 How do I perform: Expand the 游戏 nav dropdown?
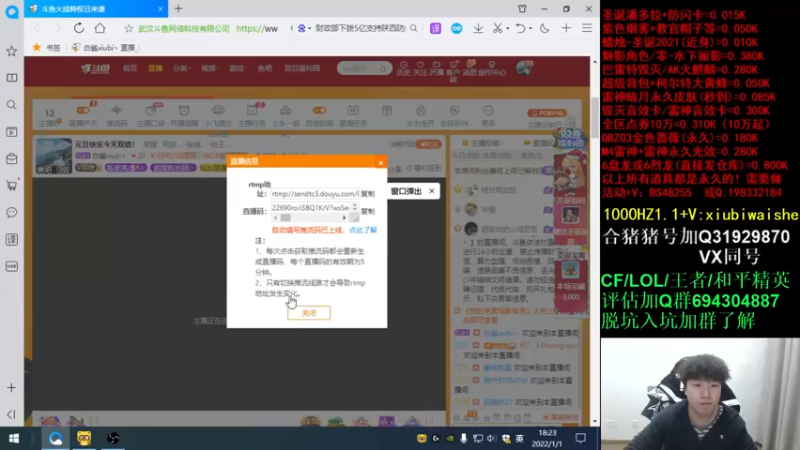pos(237,68)
